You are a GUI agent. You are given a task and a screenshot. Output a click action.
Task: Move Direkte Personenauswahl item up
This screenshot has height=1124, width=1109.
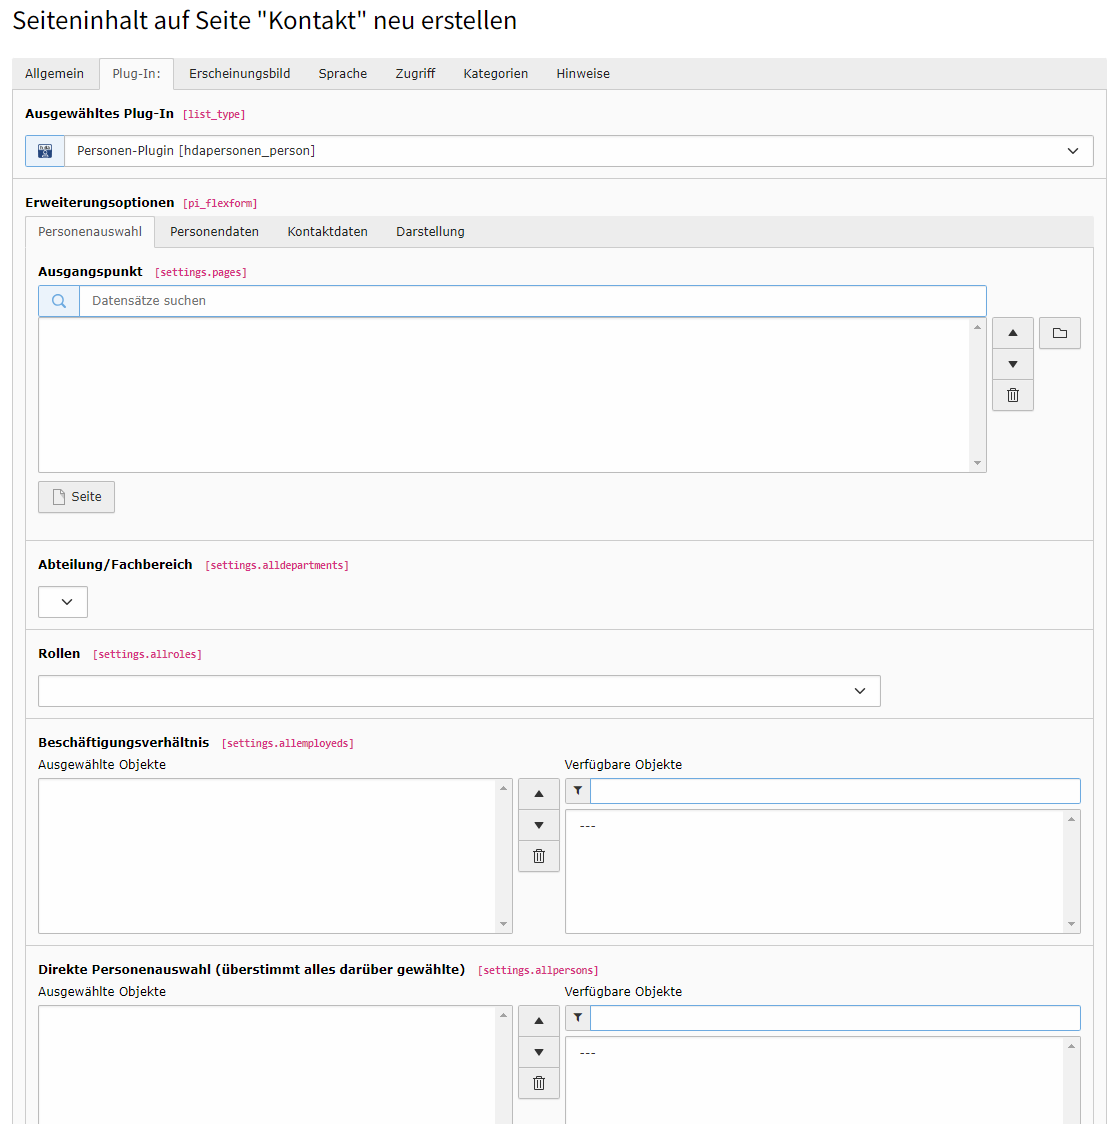point(539,1021)
